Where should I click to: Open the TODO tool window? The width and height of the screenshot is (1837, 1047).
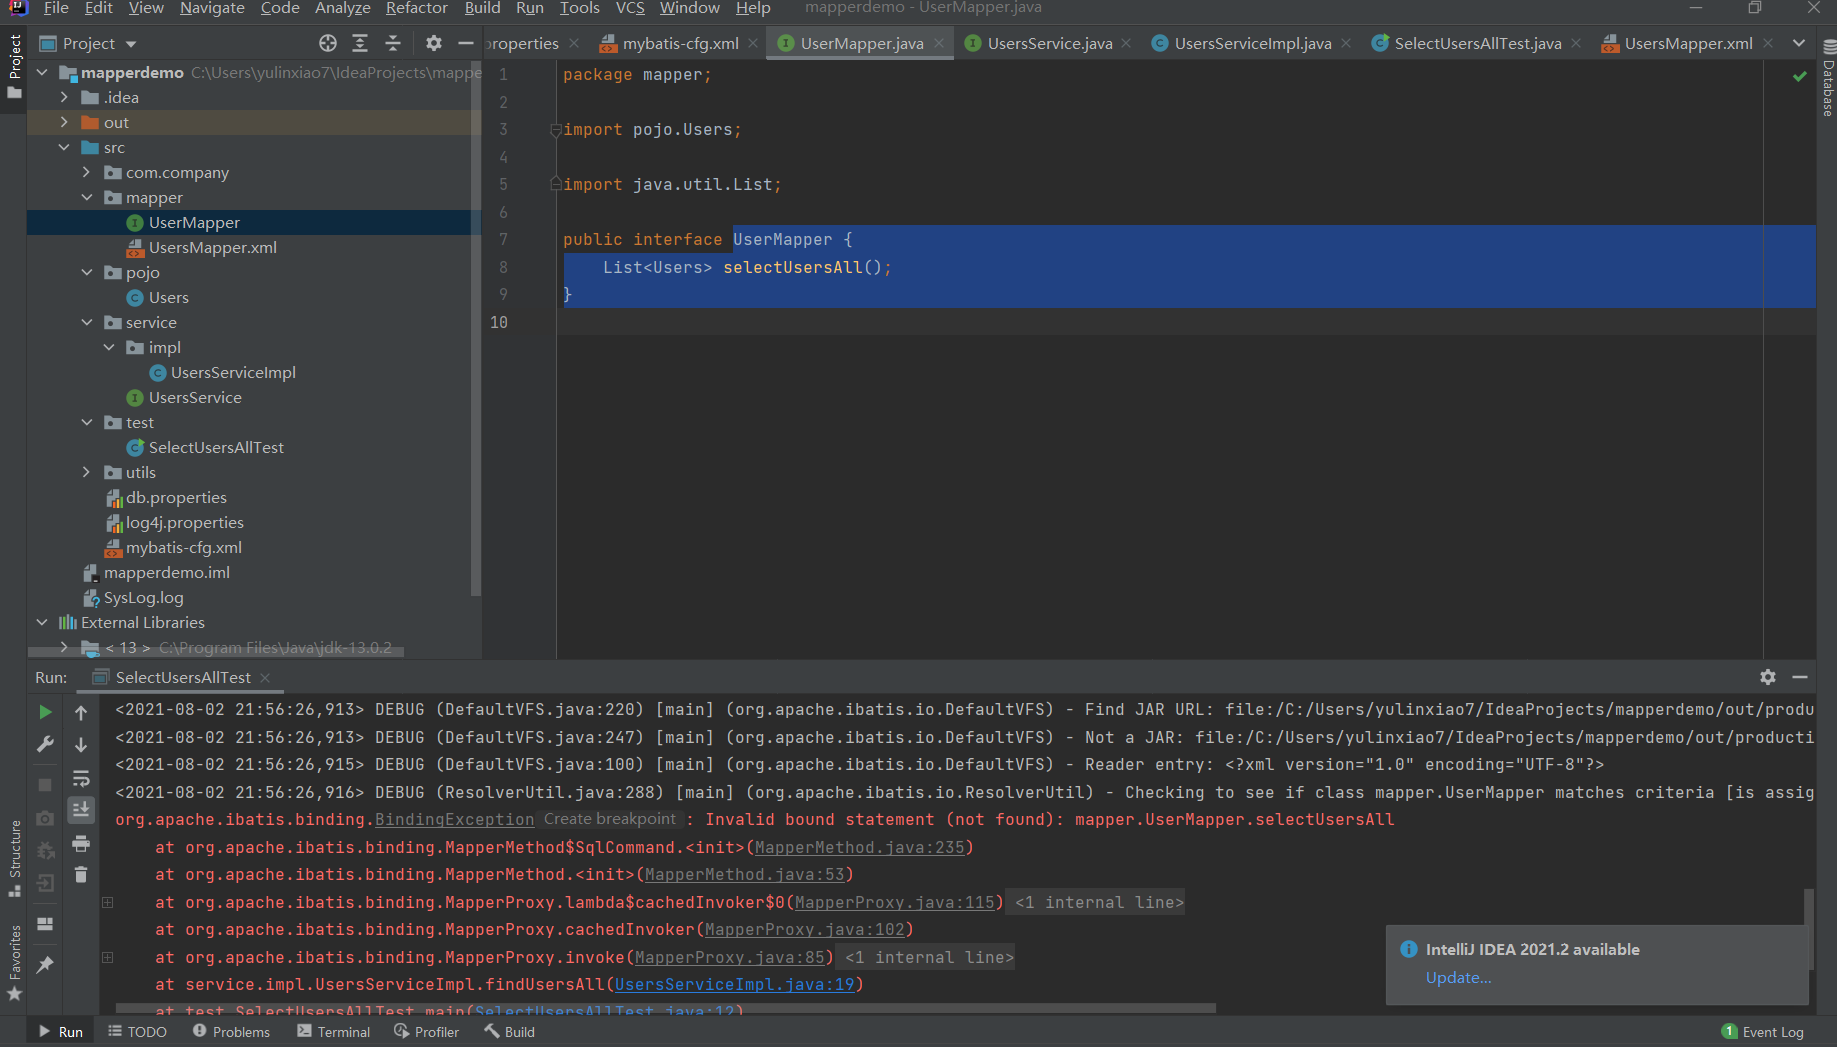[137, 1032]
